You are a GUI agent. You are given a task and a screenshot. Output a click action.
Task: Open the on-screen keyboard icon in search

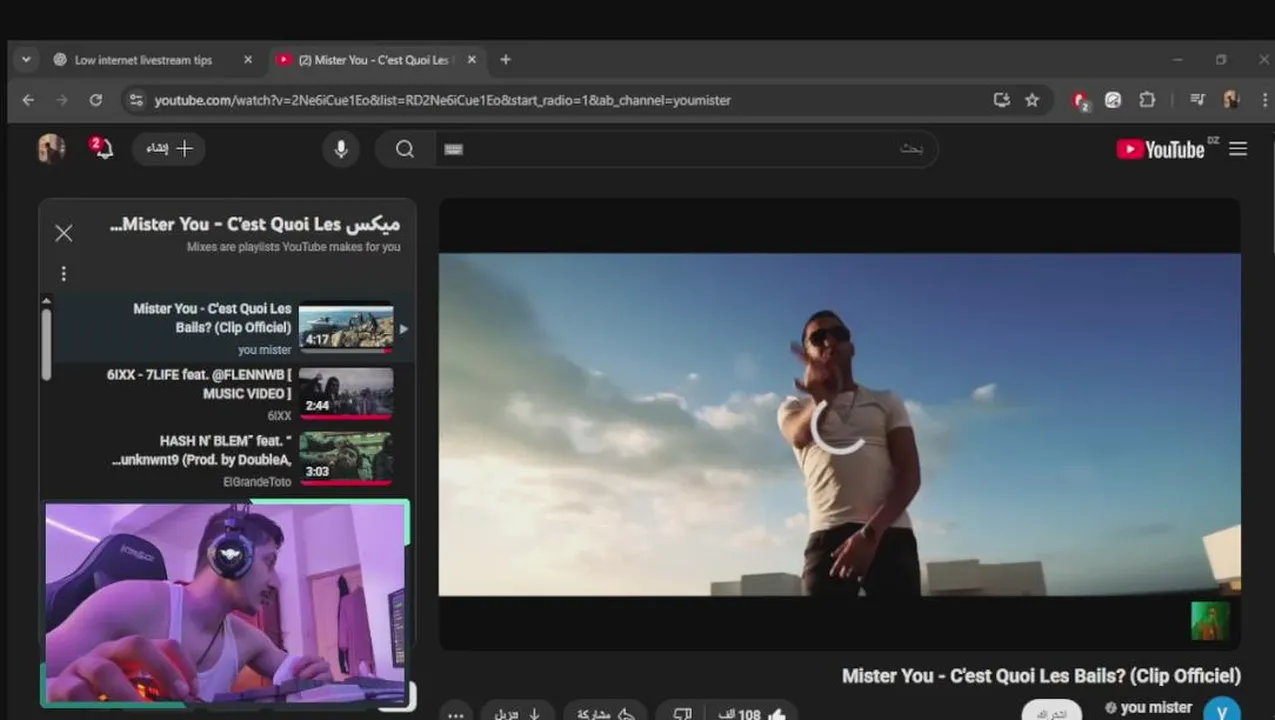(x=453, y=149)
